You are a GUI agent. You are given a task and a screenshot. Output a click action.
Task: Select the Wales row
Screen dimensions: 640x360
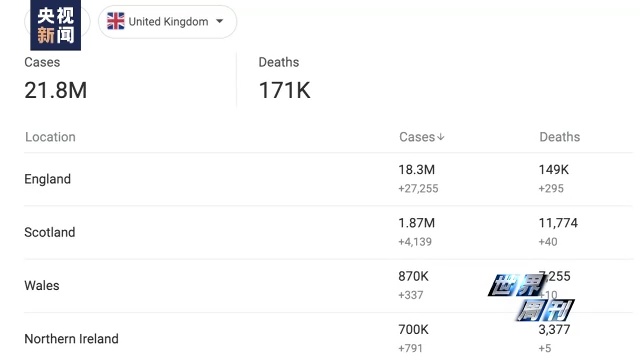tap(329, 286)
